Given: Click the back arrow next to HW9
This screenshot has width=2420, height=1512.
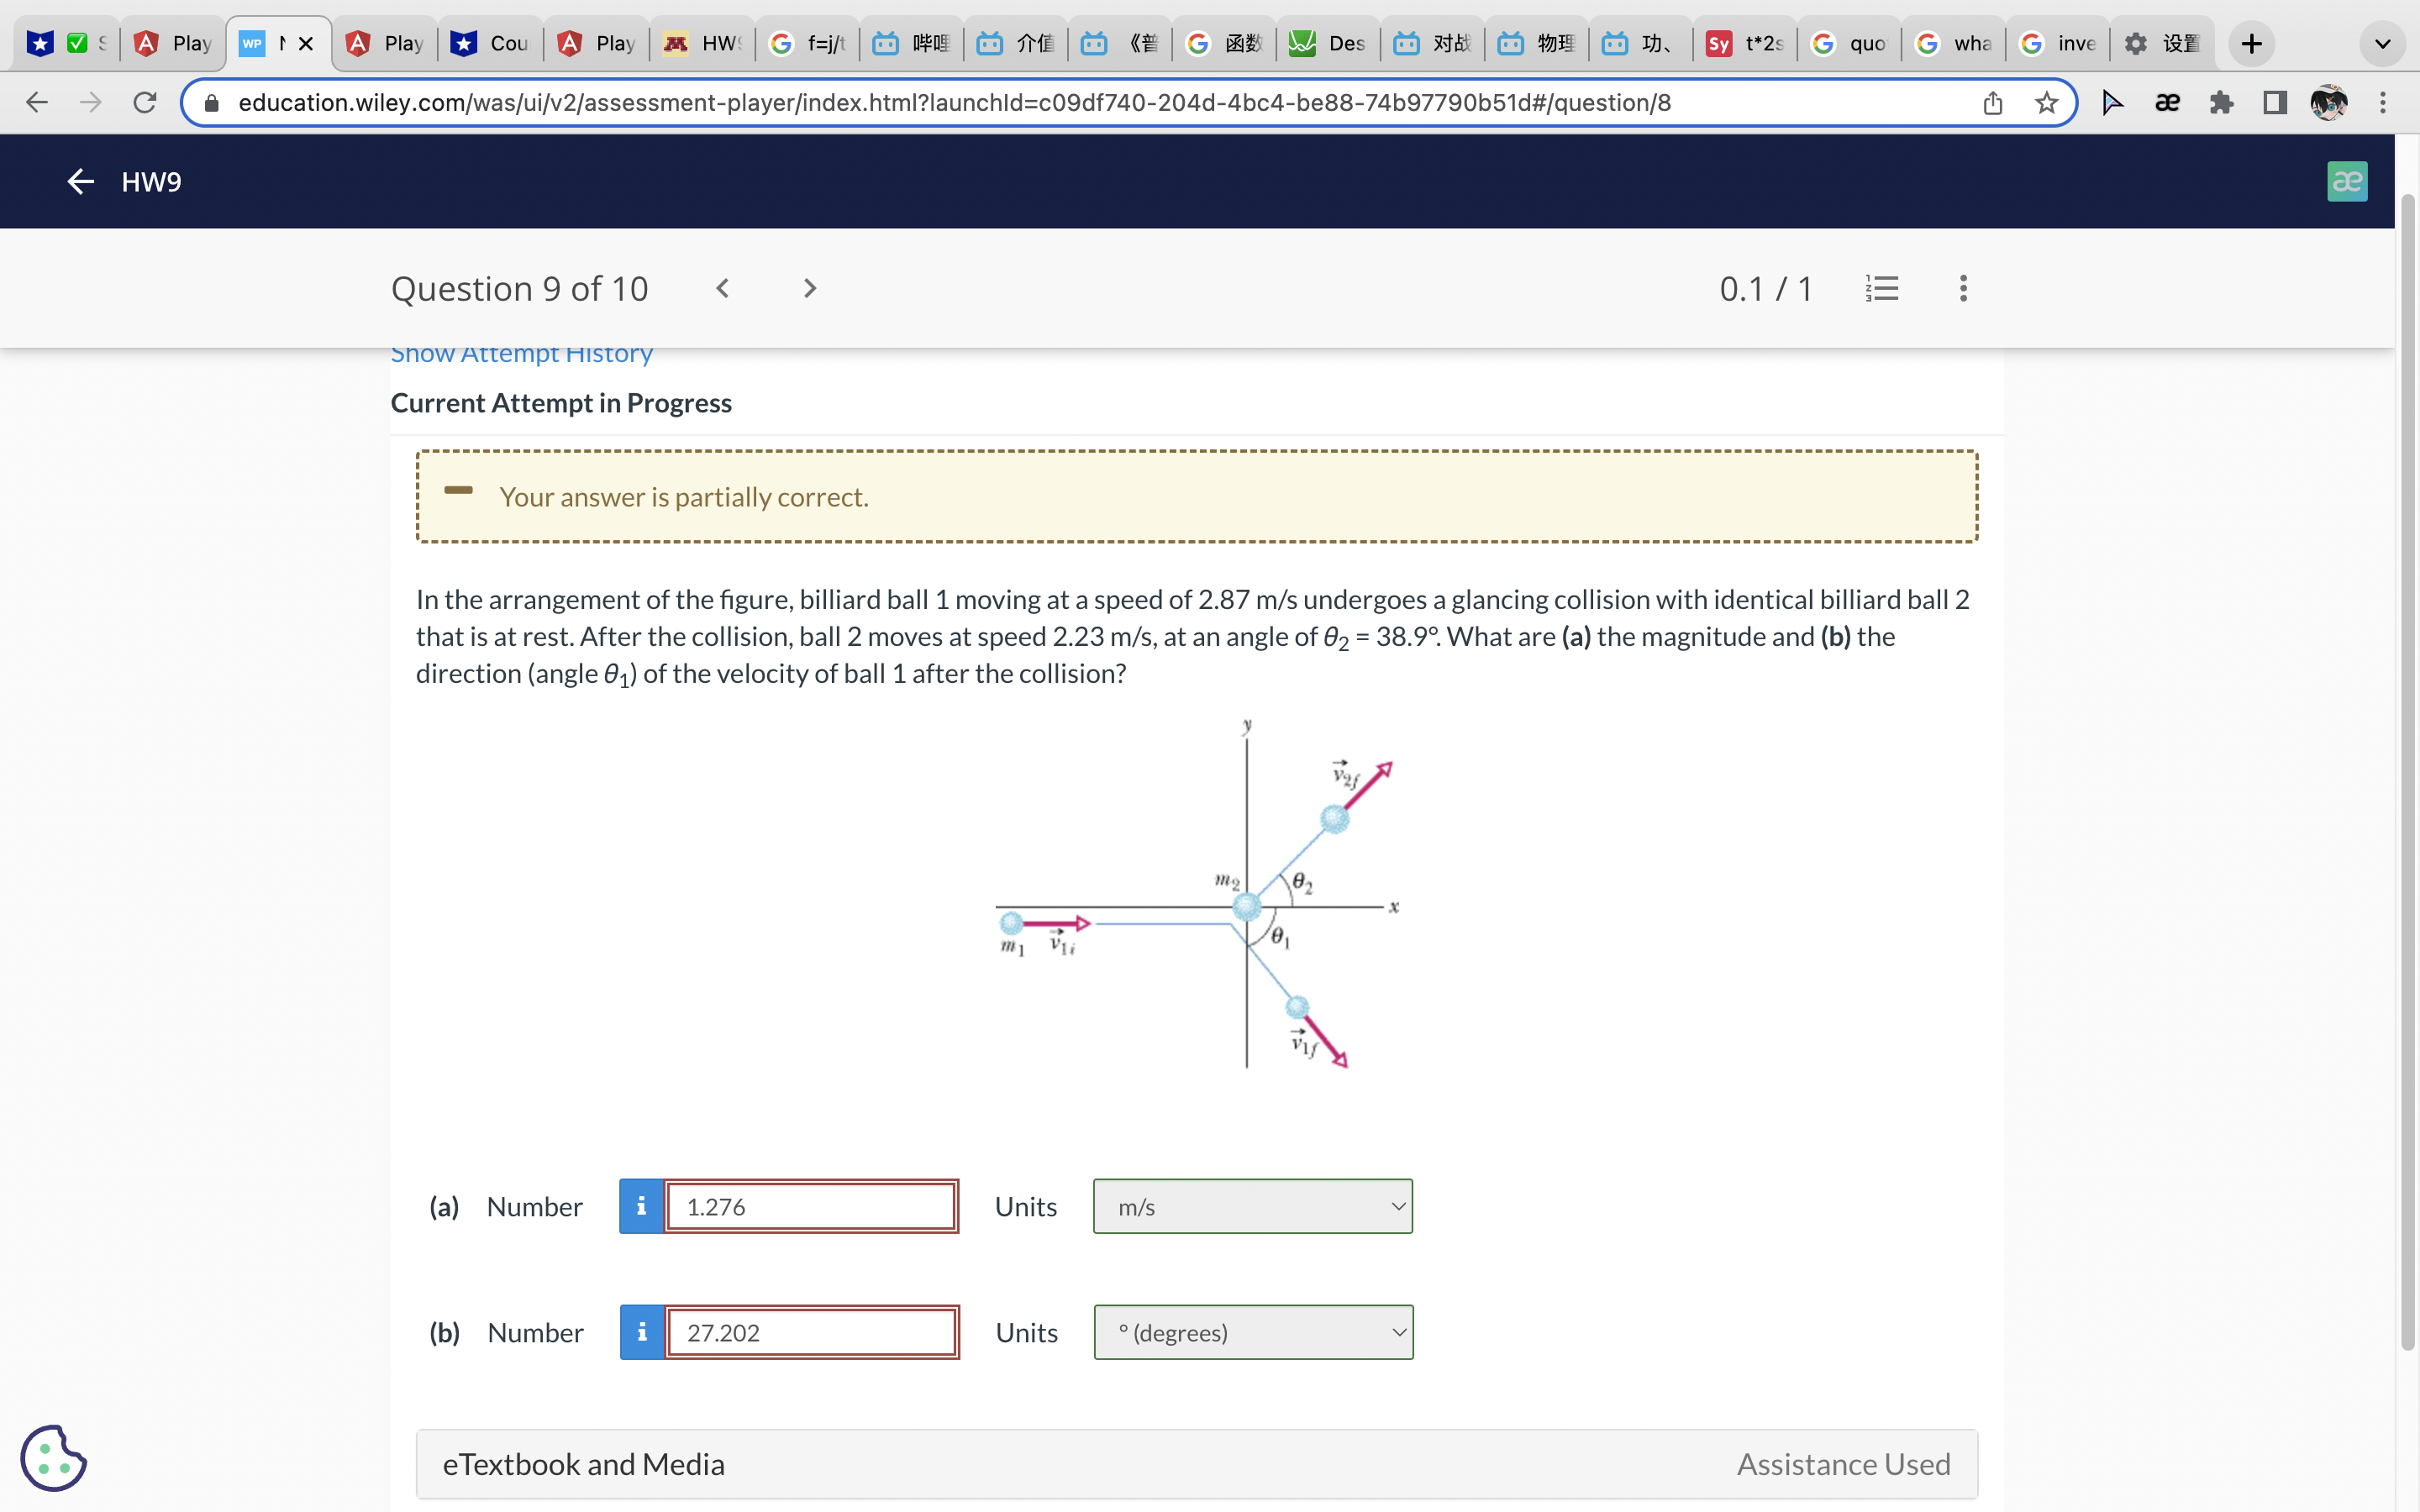Looking at the screenshot, I should click(80, 181).
